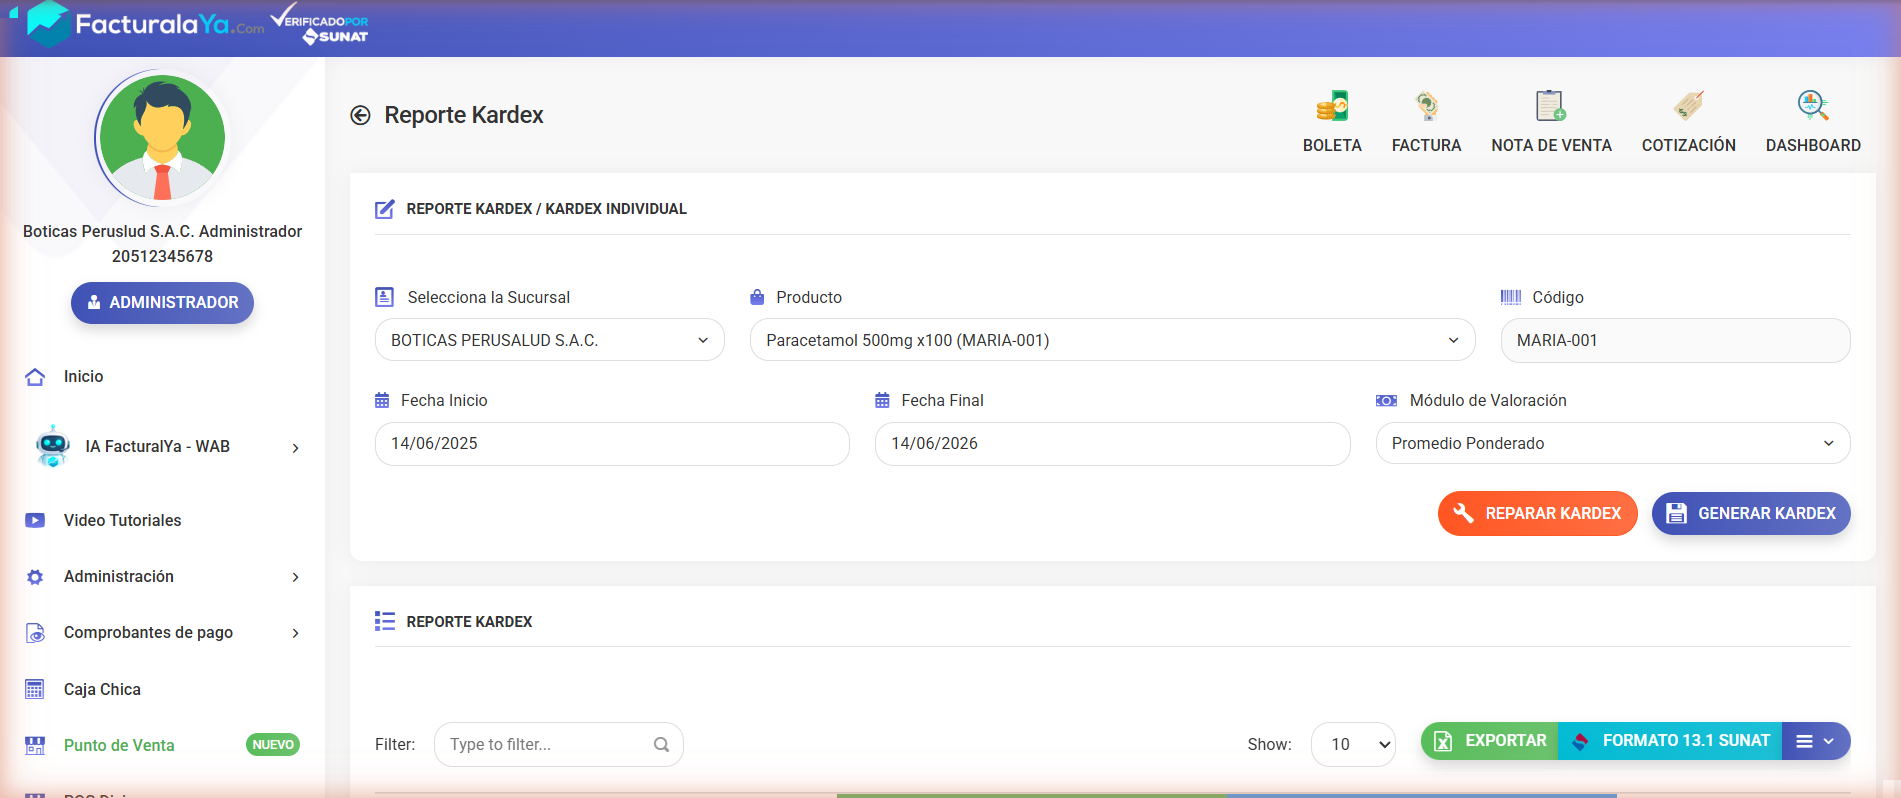Click the GENERAR KARDEX button
This screenshot has width=1901, height=798.
[1750, 513]
